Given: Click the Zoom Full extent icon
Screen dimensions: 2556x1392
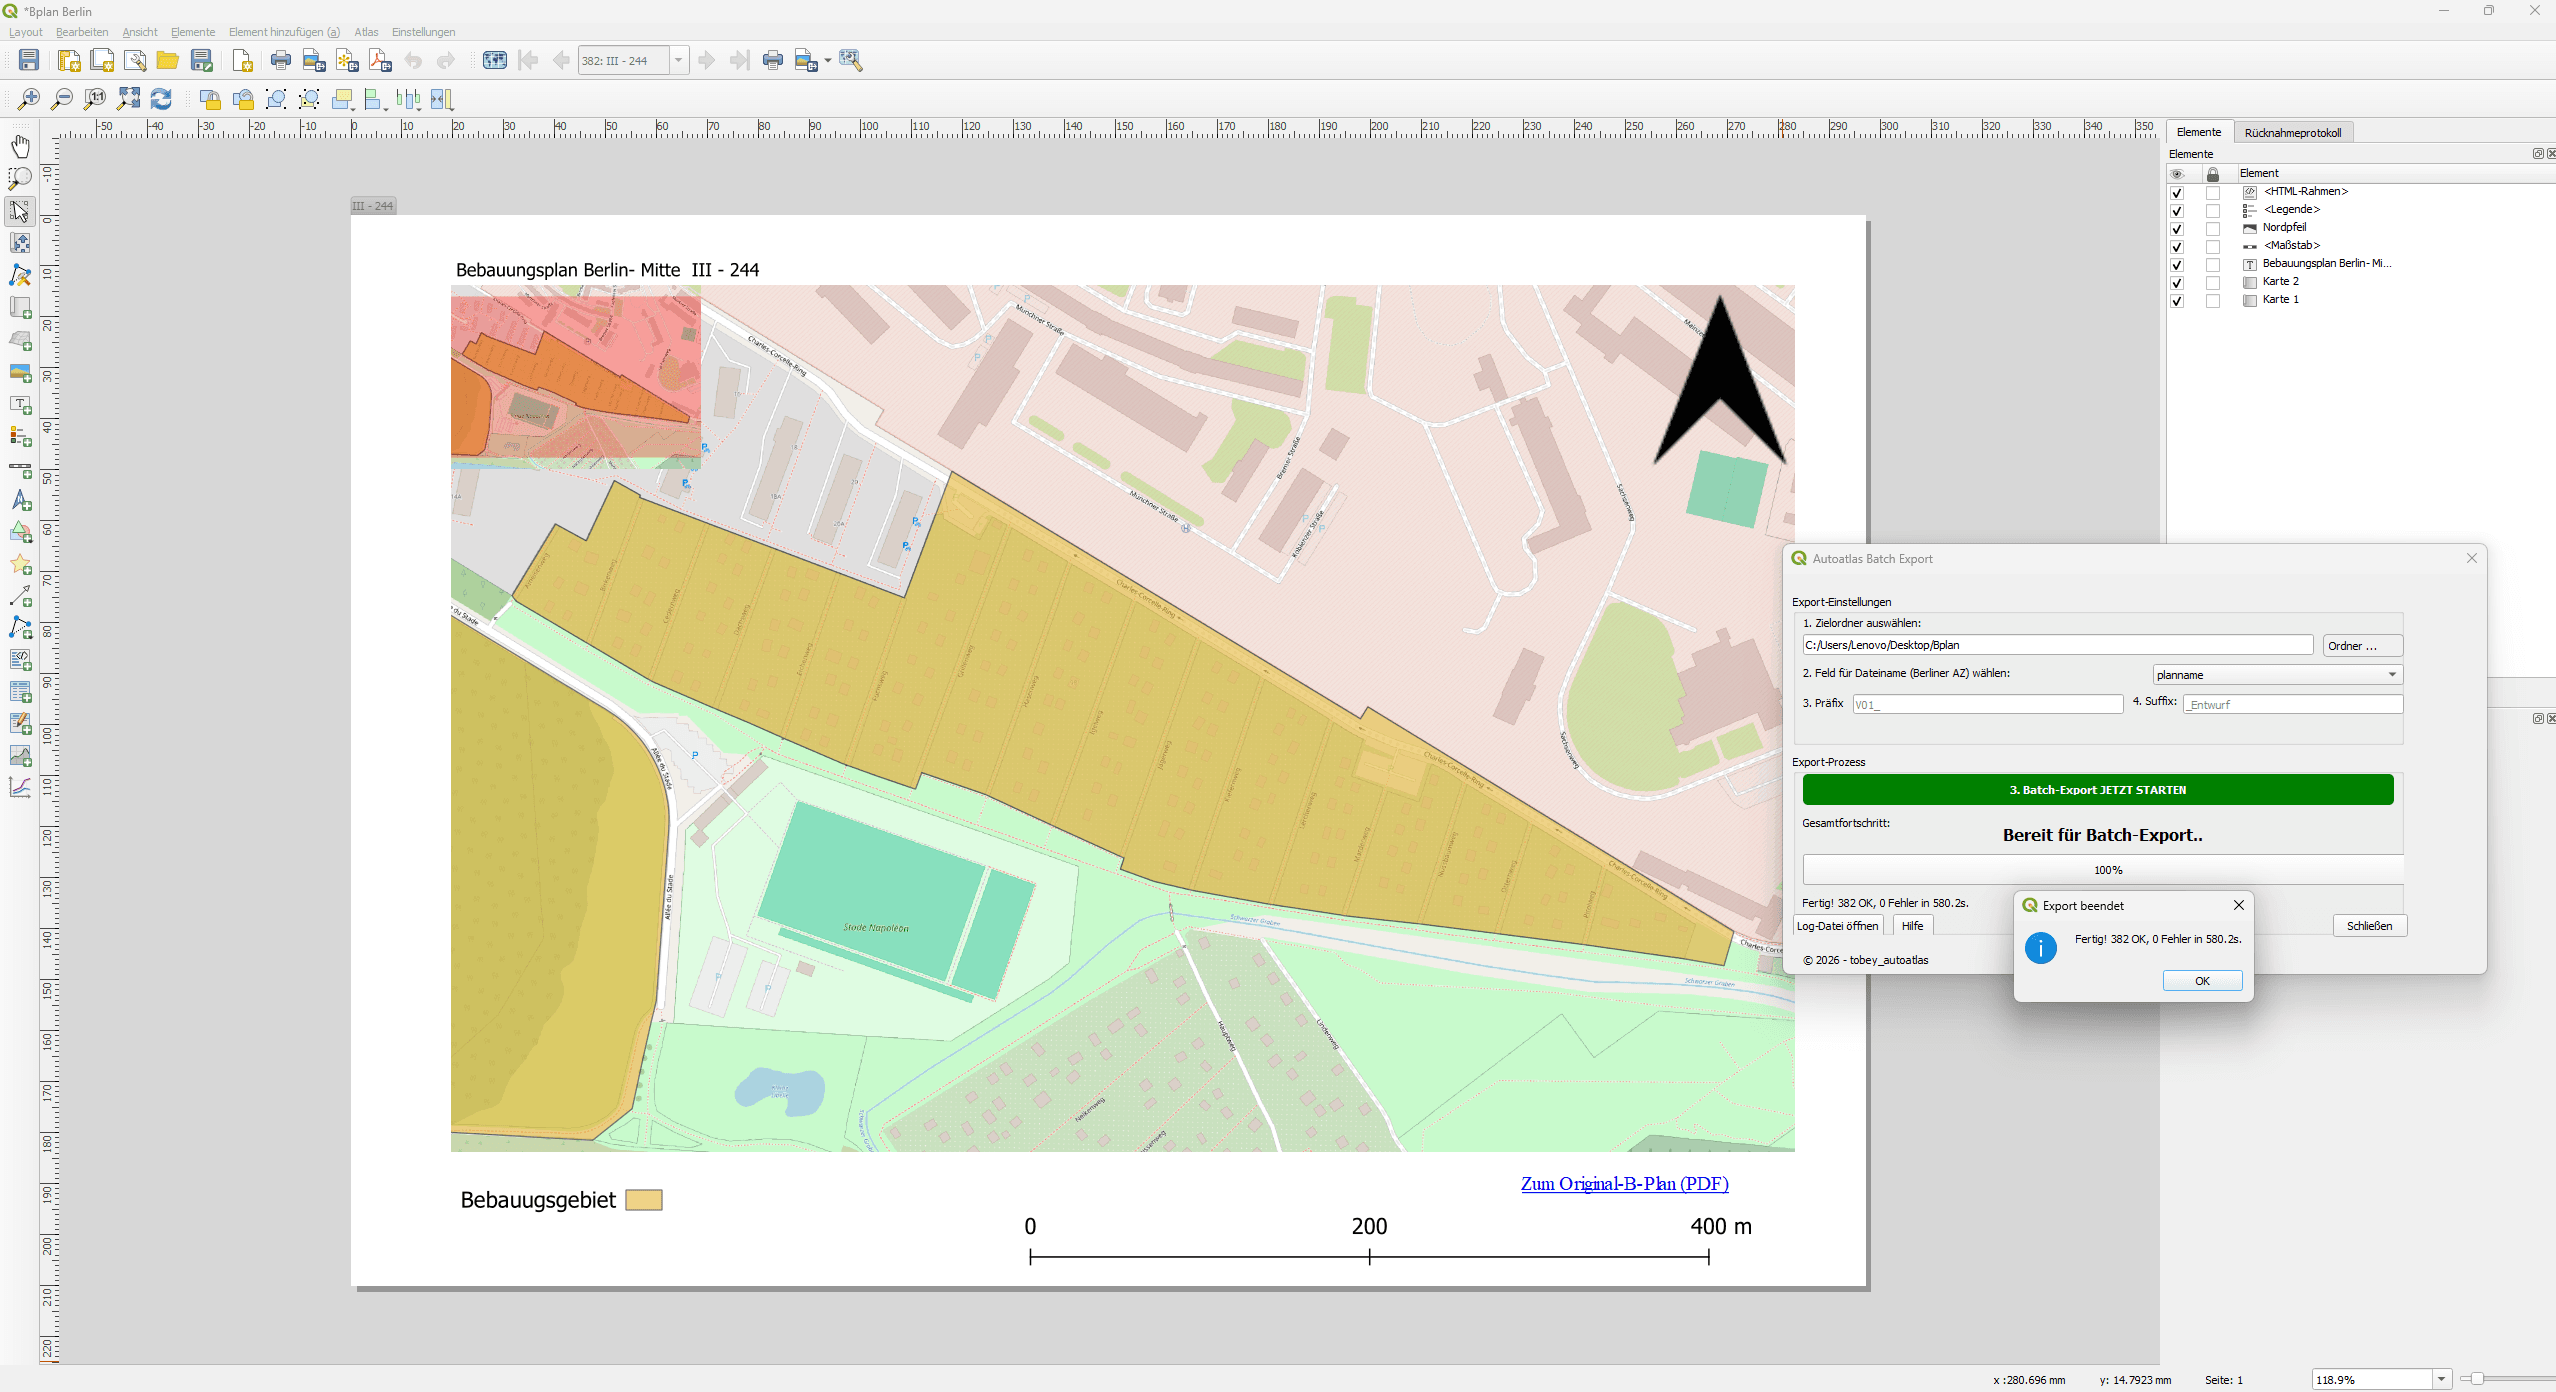Looking at the screenshot, I should pos(129,99).
